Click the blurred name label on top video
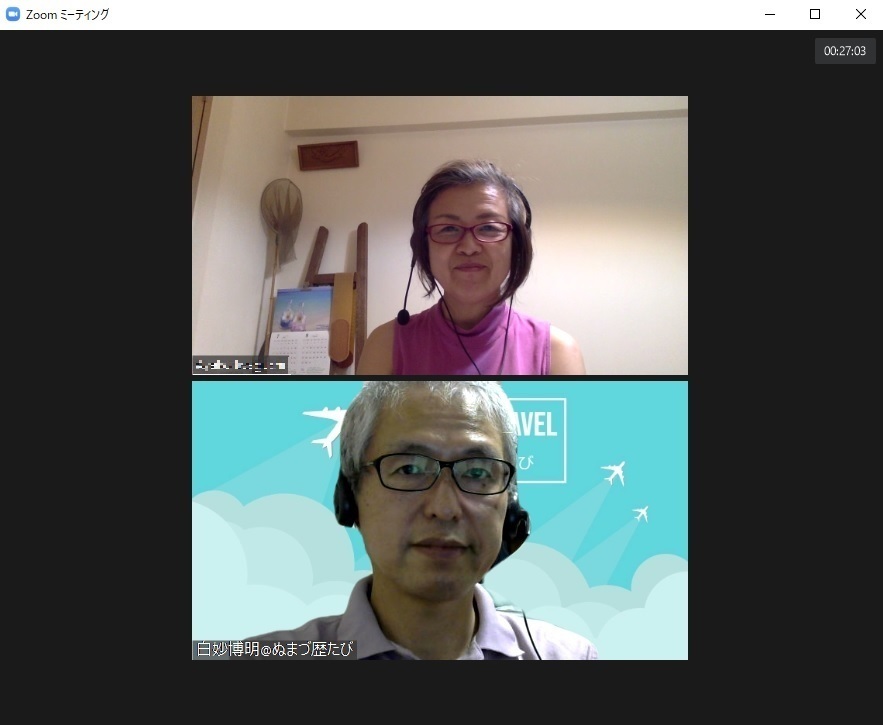 [x=240, y=365]
